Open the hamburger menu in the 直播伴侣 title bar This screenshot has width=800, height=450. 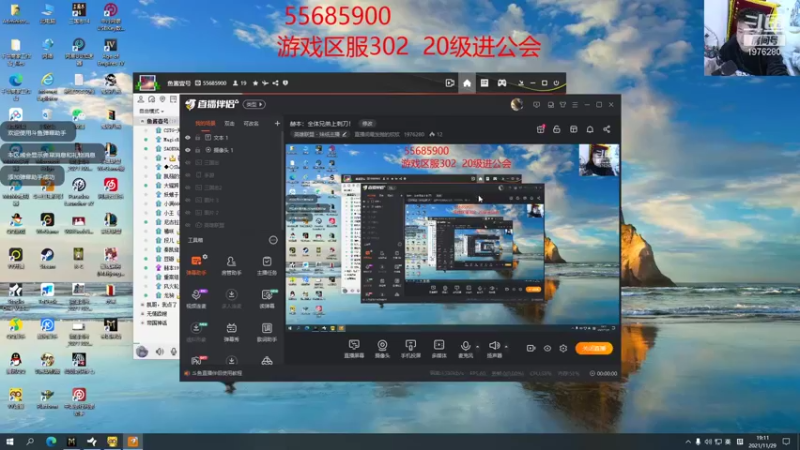coord(575,105)
